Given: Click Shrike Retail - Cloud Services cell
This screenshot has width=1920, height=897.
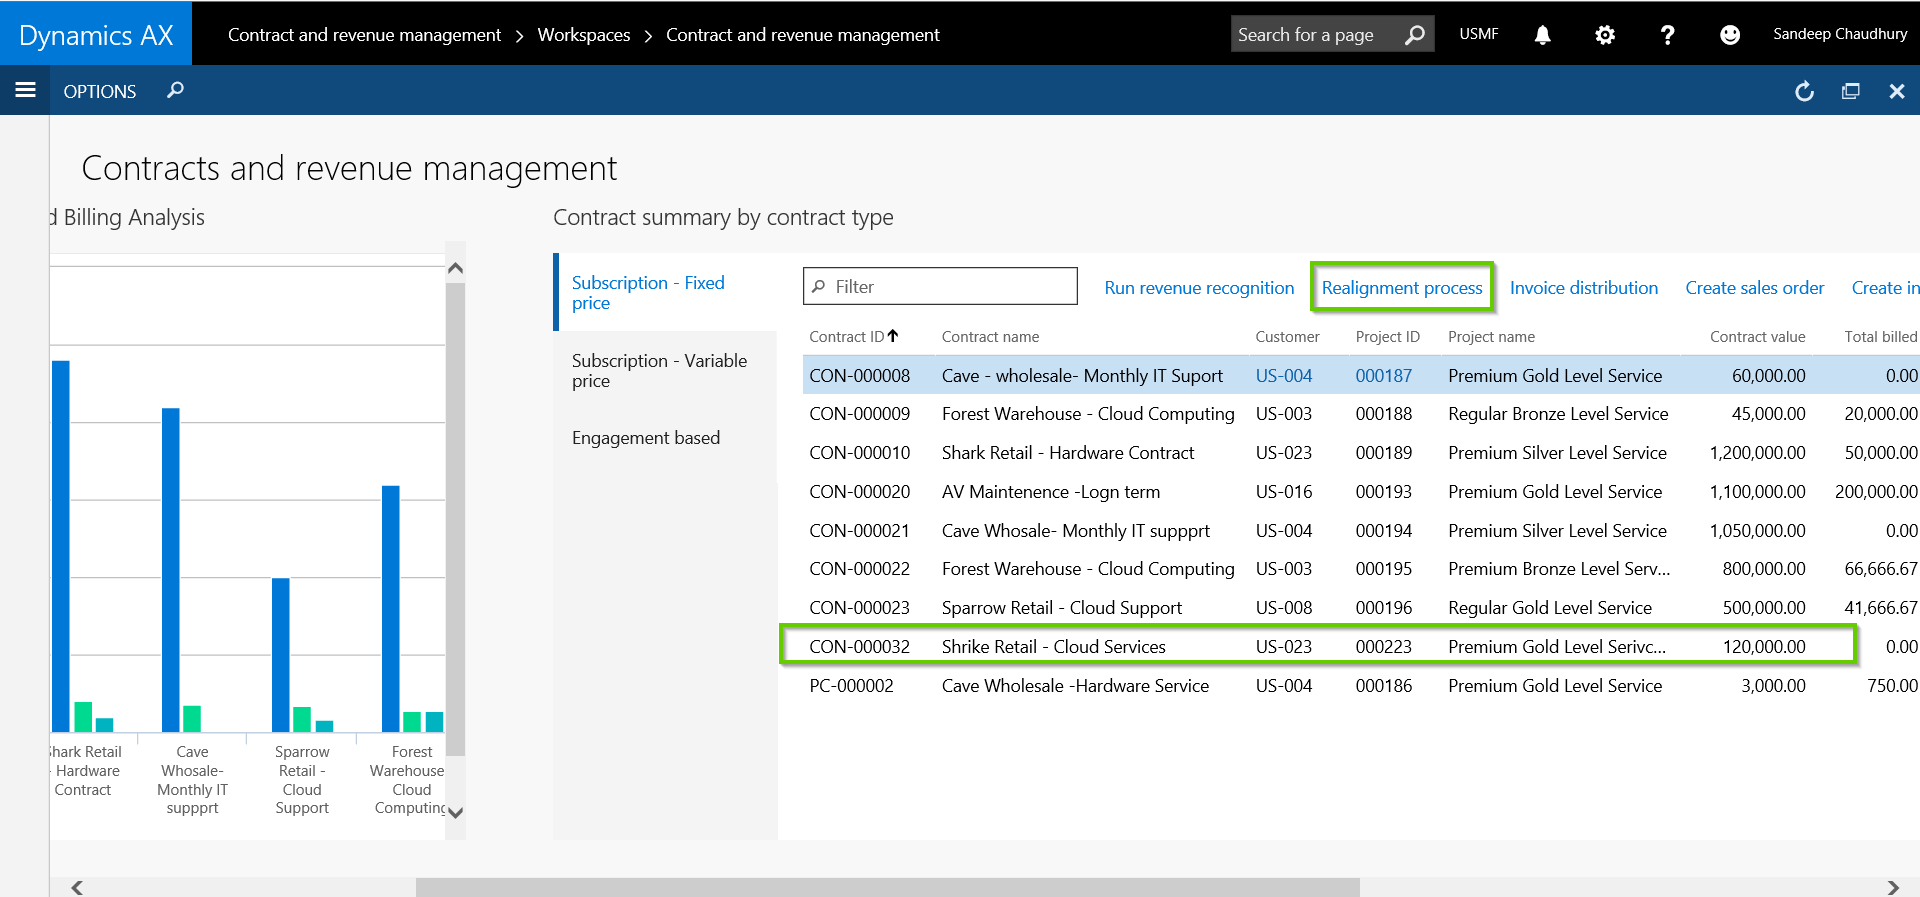Looking at the screenshot, I should [x=1054, y=647].
